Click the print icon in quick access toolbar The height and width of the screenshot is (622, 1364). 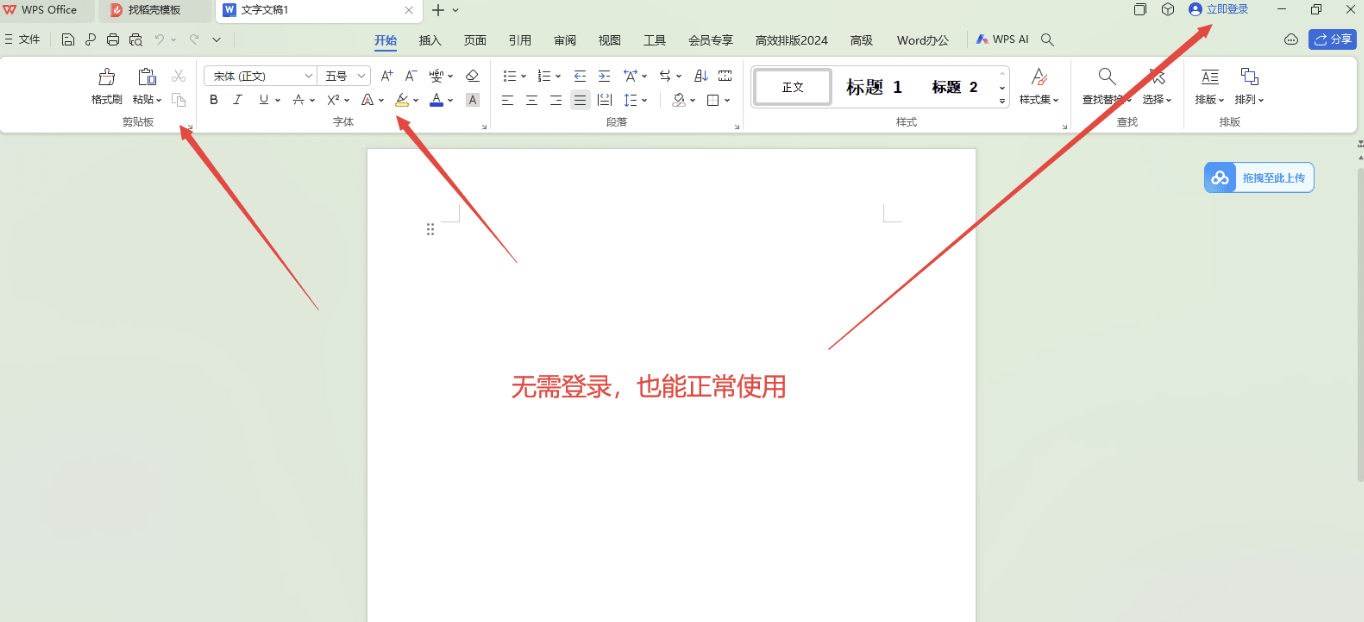click(x=113, y=40)
